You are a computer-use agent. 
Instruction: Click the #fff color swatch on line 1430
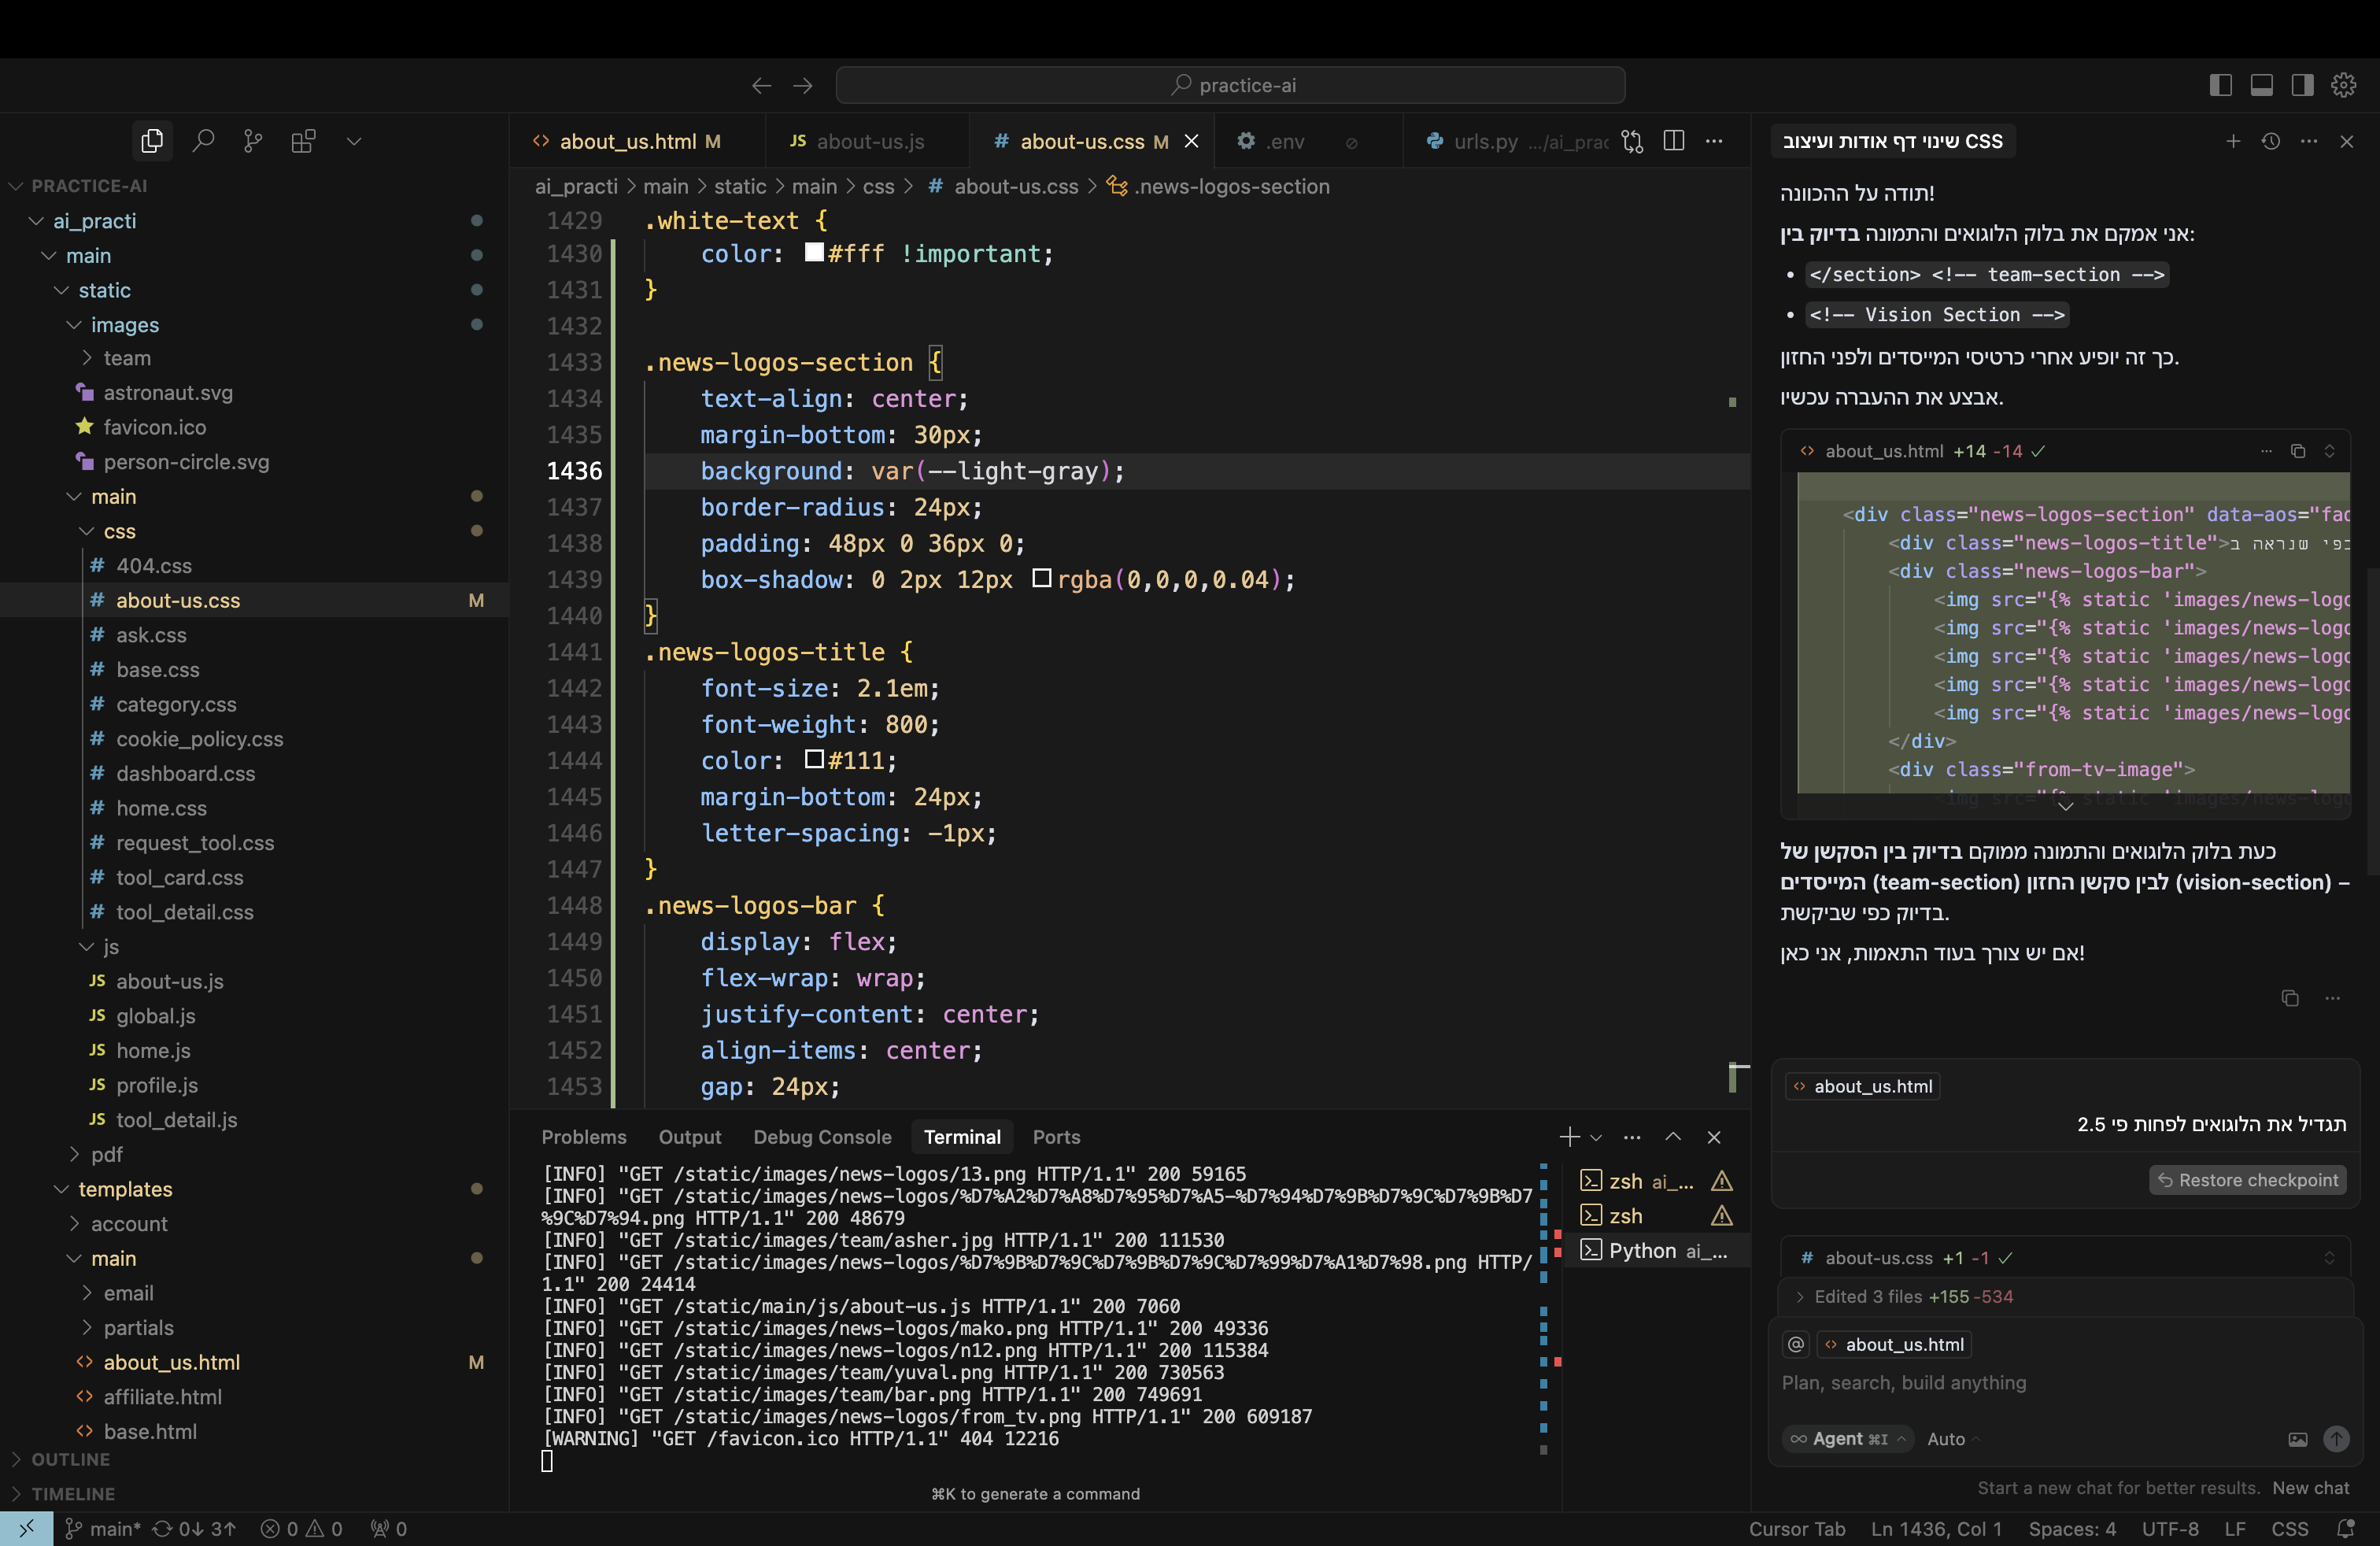pyautogui.click(x=814, y=253)
